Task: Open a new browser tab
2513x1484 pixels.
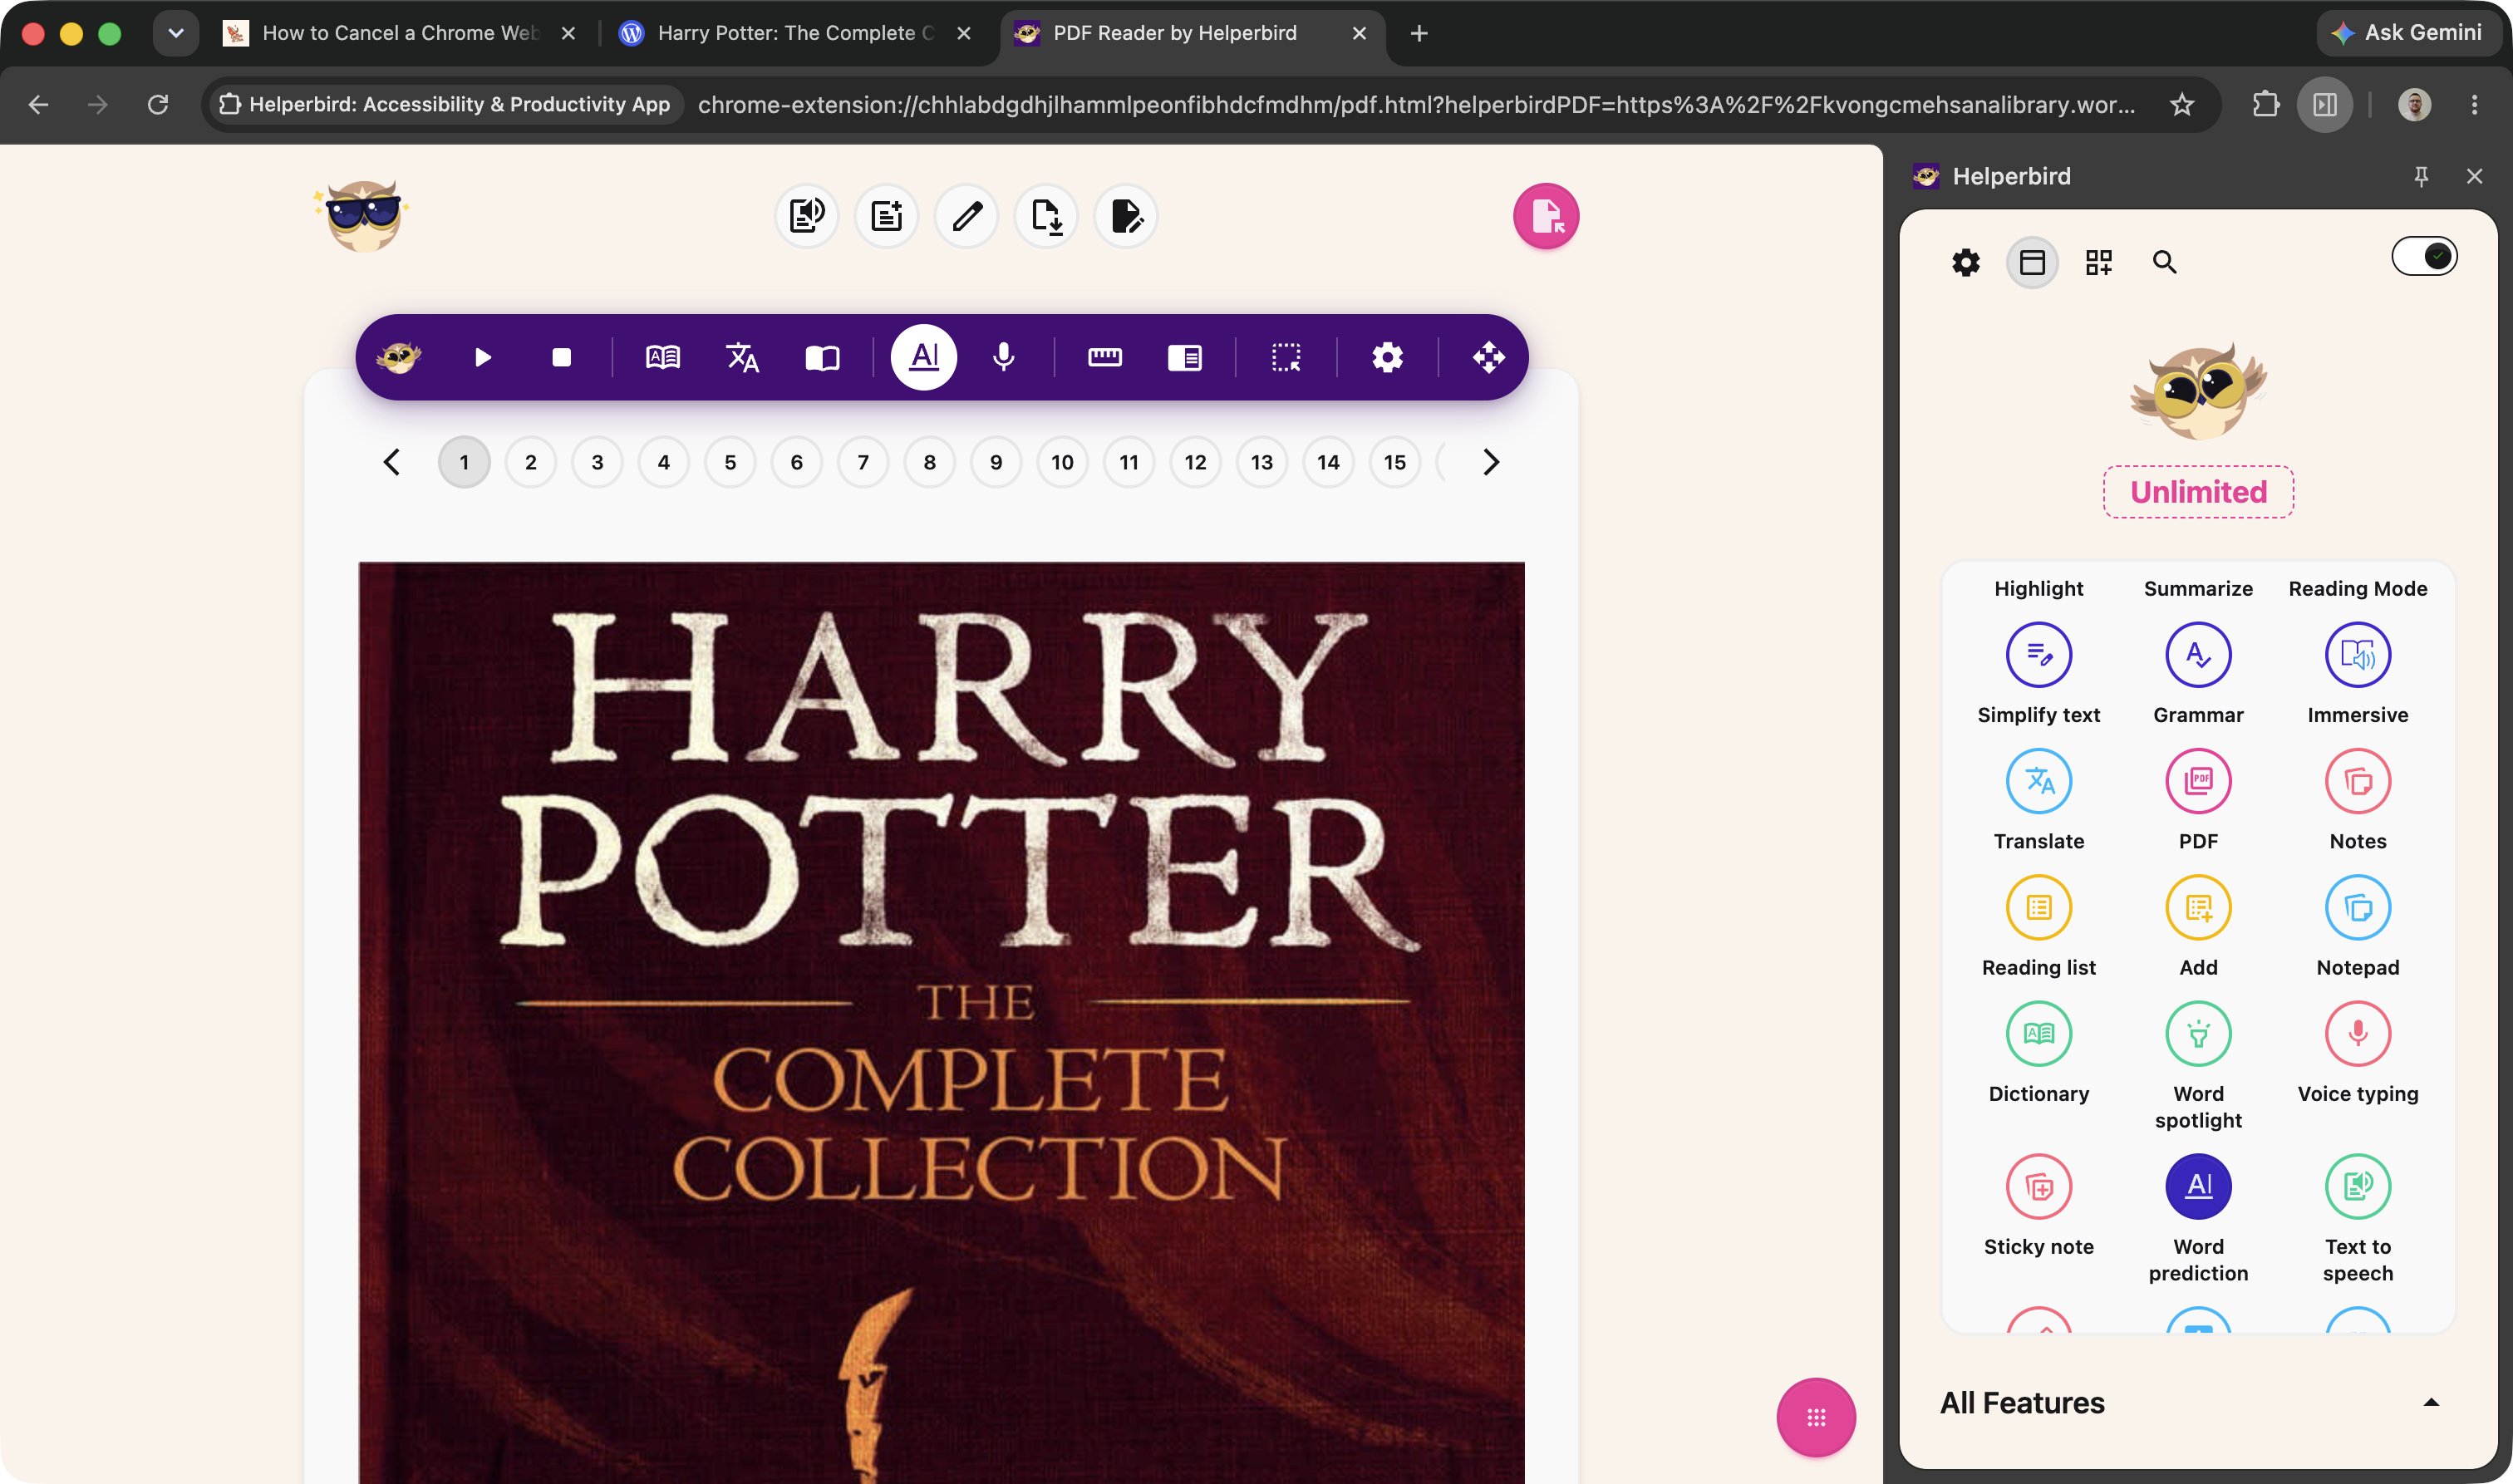Action: tap(1418, 33)
